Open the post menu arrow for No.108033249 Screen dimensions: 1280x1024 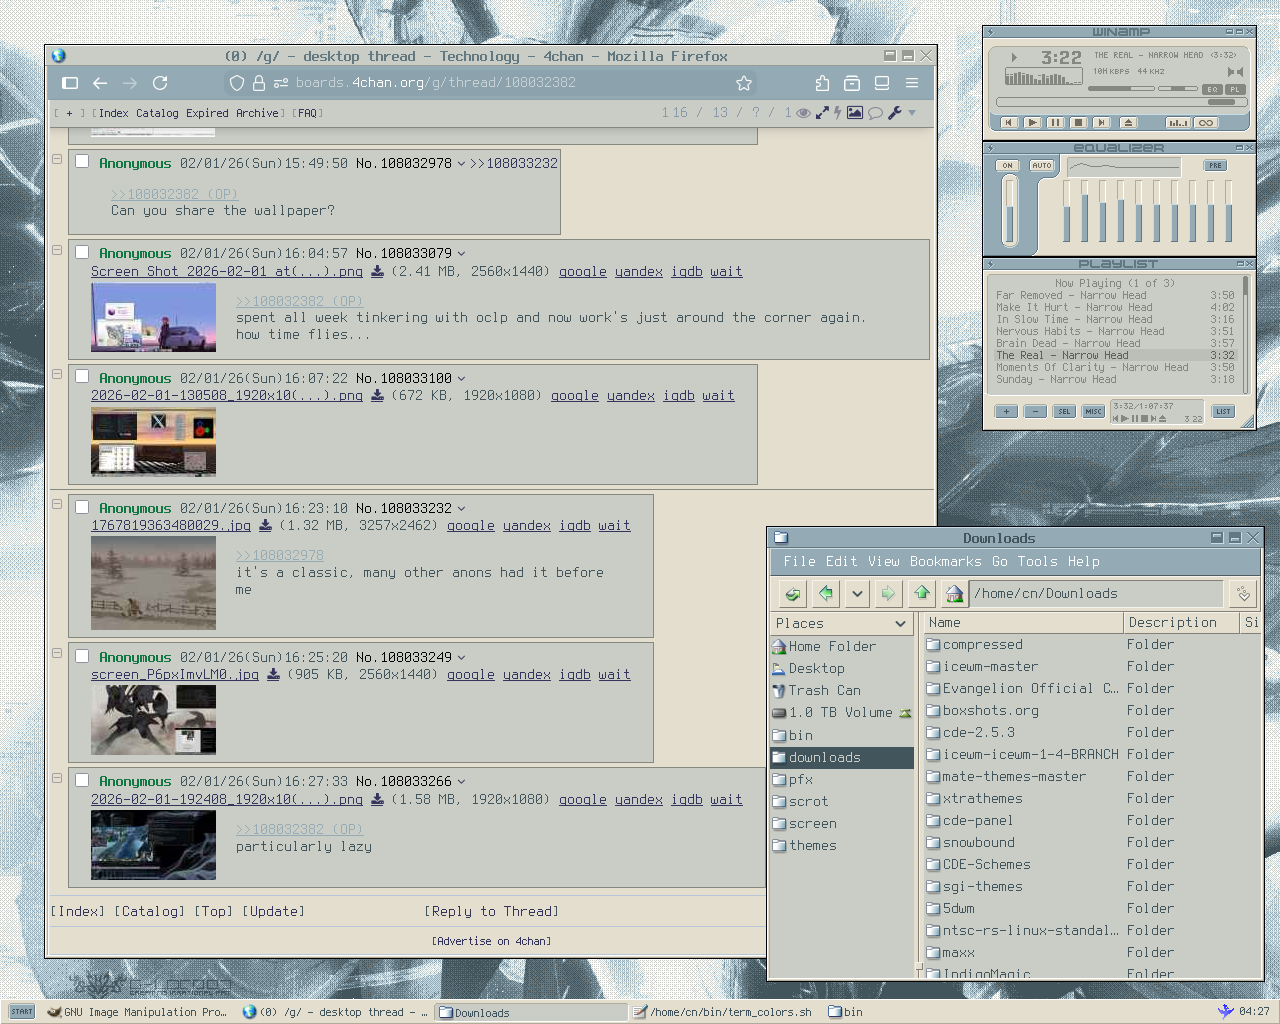tap(461, 658)
